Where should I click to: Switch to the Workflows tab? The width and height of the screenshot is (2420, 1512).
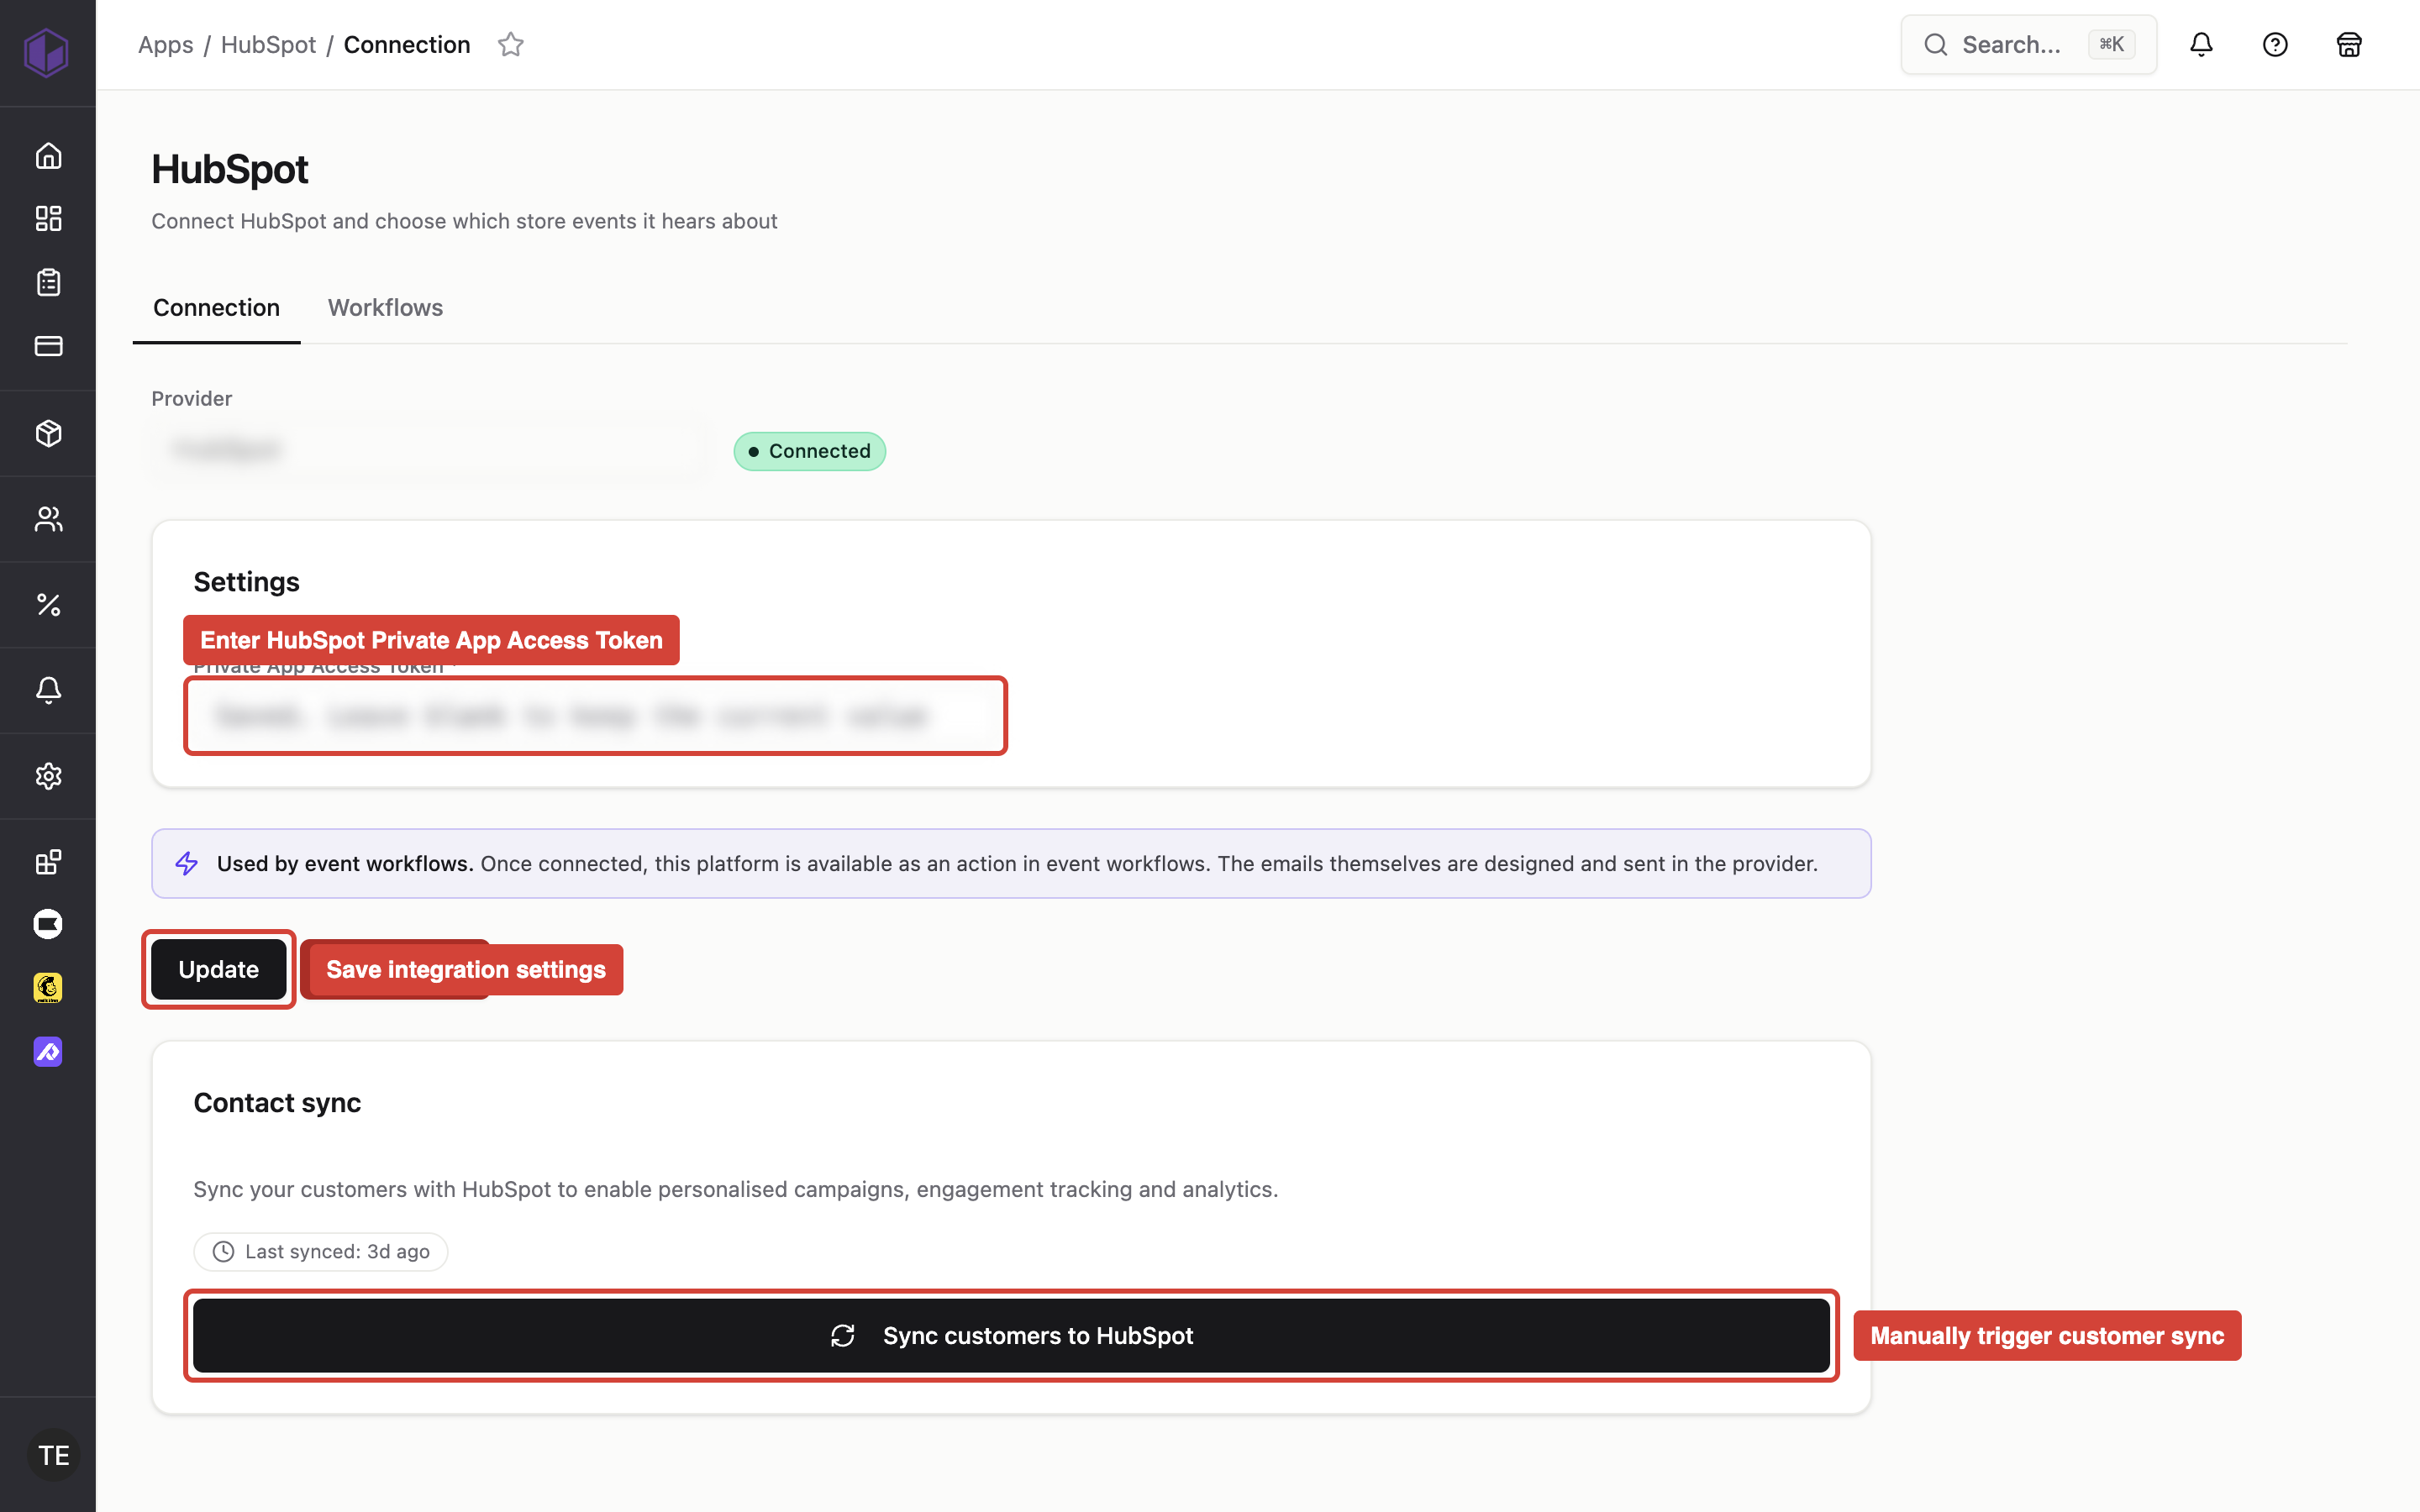click(385, 308)
